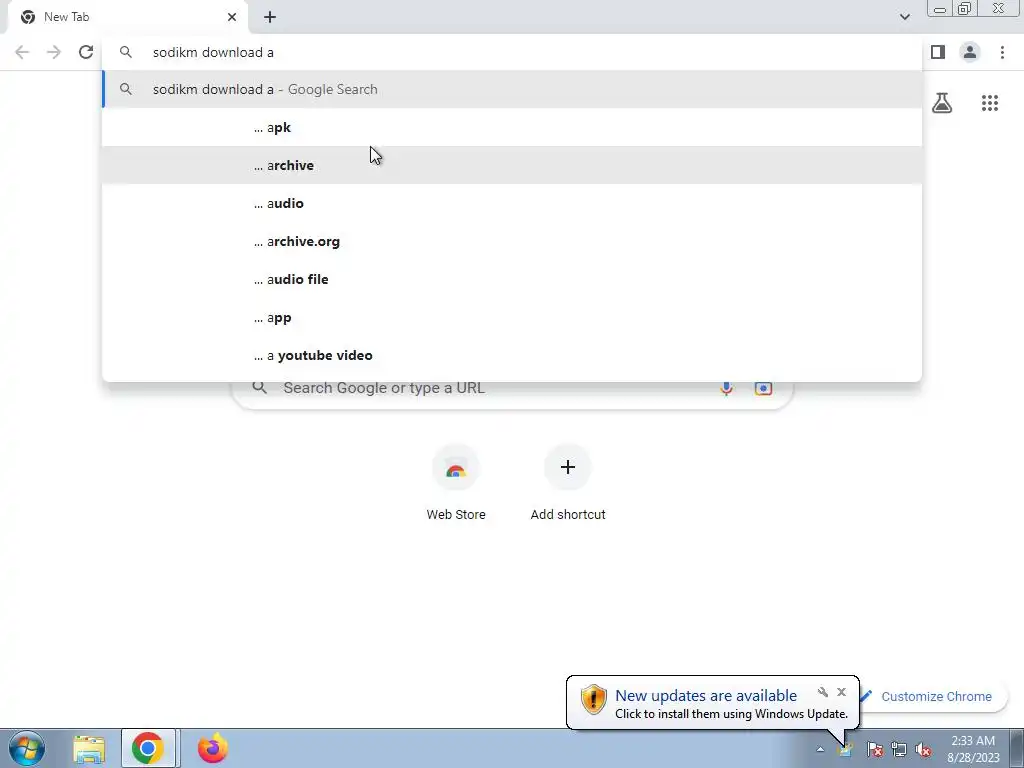Viewport: 1024px width, 768px height.
Task: Open the Windows Start menu
Action: click(26, 748)
